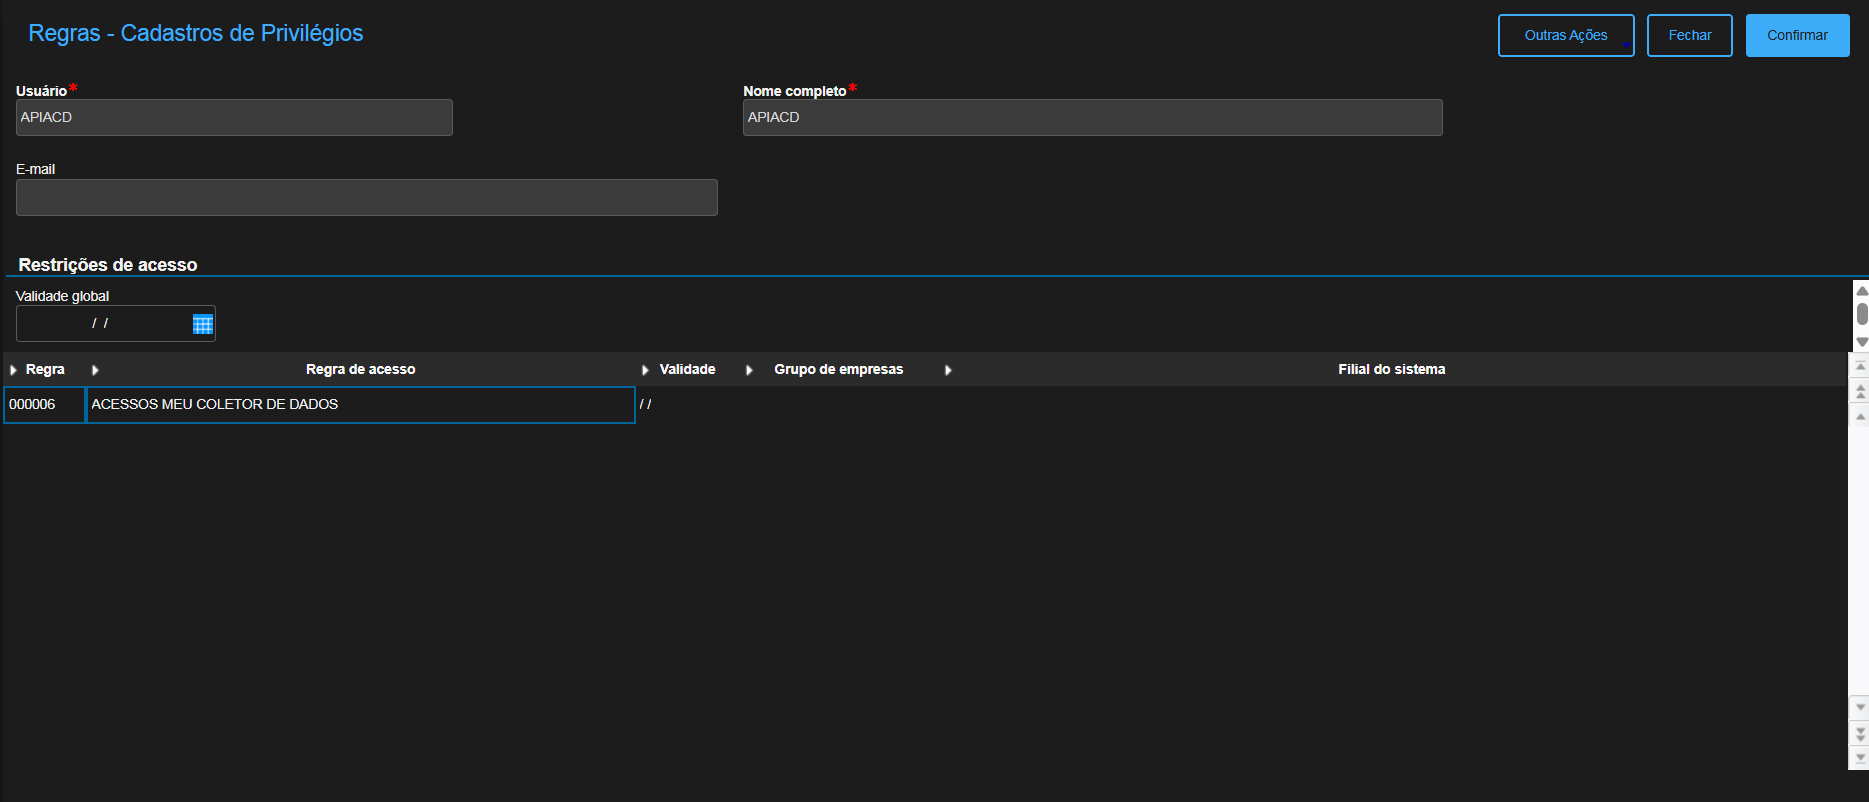This screenshot has width=1869, height=802.
Task: Jump to first row of the grid
Action: (x=1860, y=367)
